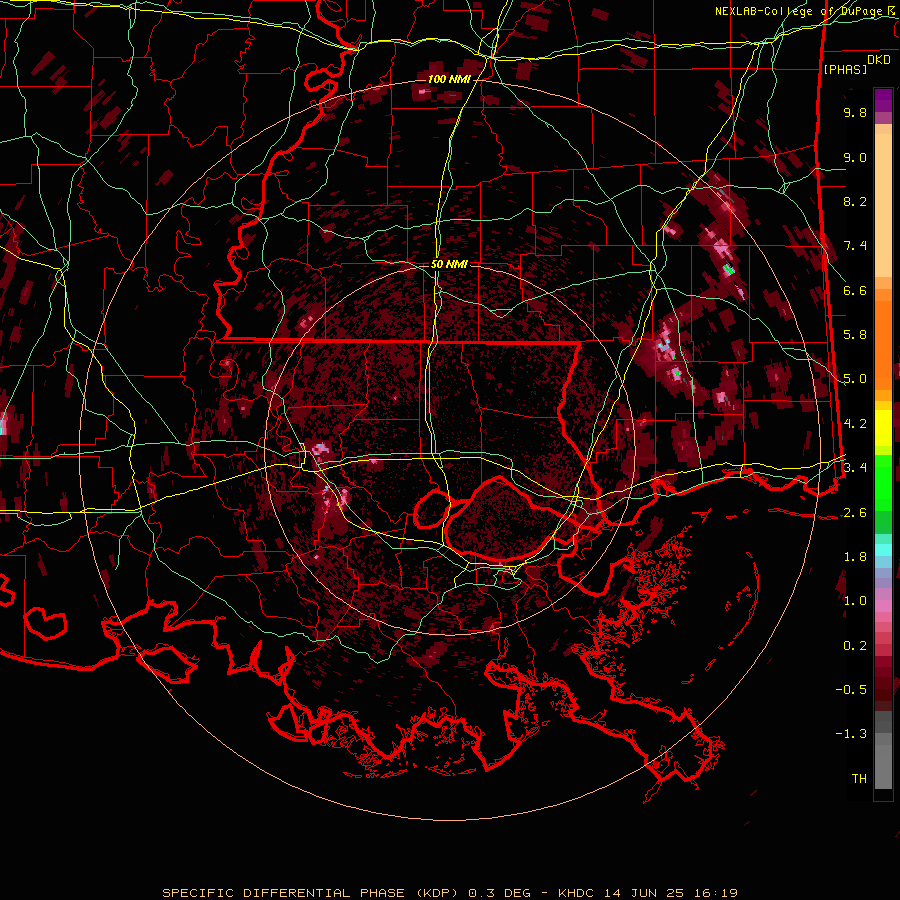The width and height of the screenshot is (900, 900).
Task: Click the 3.4 value on the color scale
Action: point(855,468)
